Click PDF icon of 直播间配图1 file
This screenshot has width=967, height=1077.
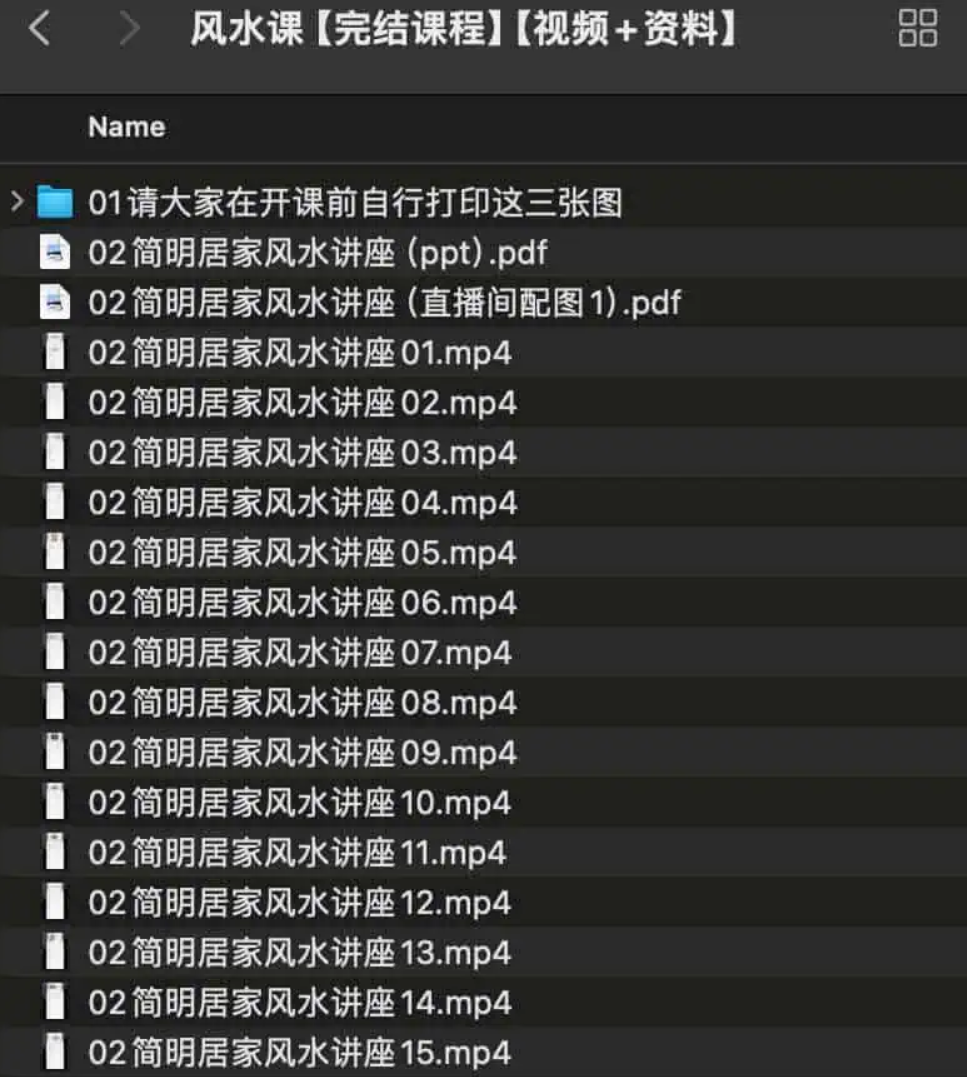[x=55, y=302]
